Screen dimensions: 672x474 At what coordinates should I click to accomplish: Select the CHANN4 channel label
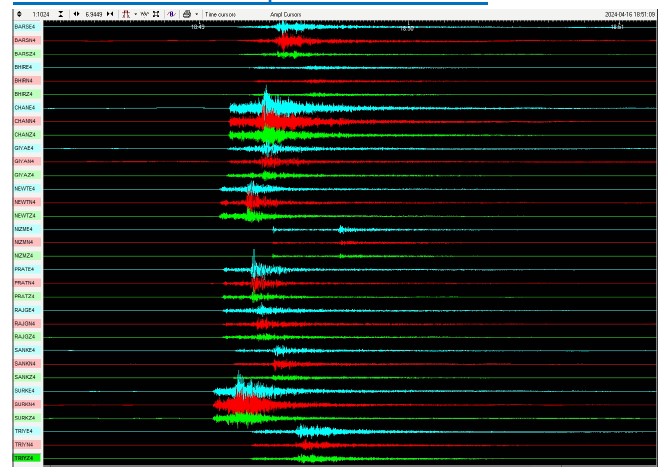(24, 121)
